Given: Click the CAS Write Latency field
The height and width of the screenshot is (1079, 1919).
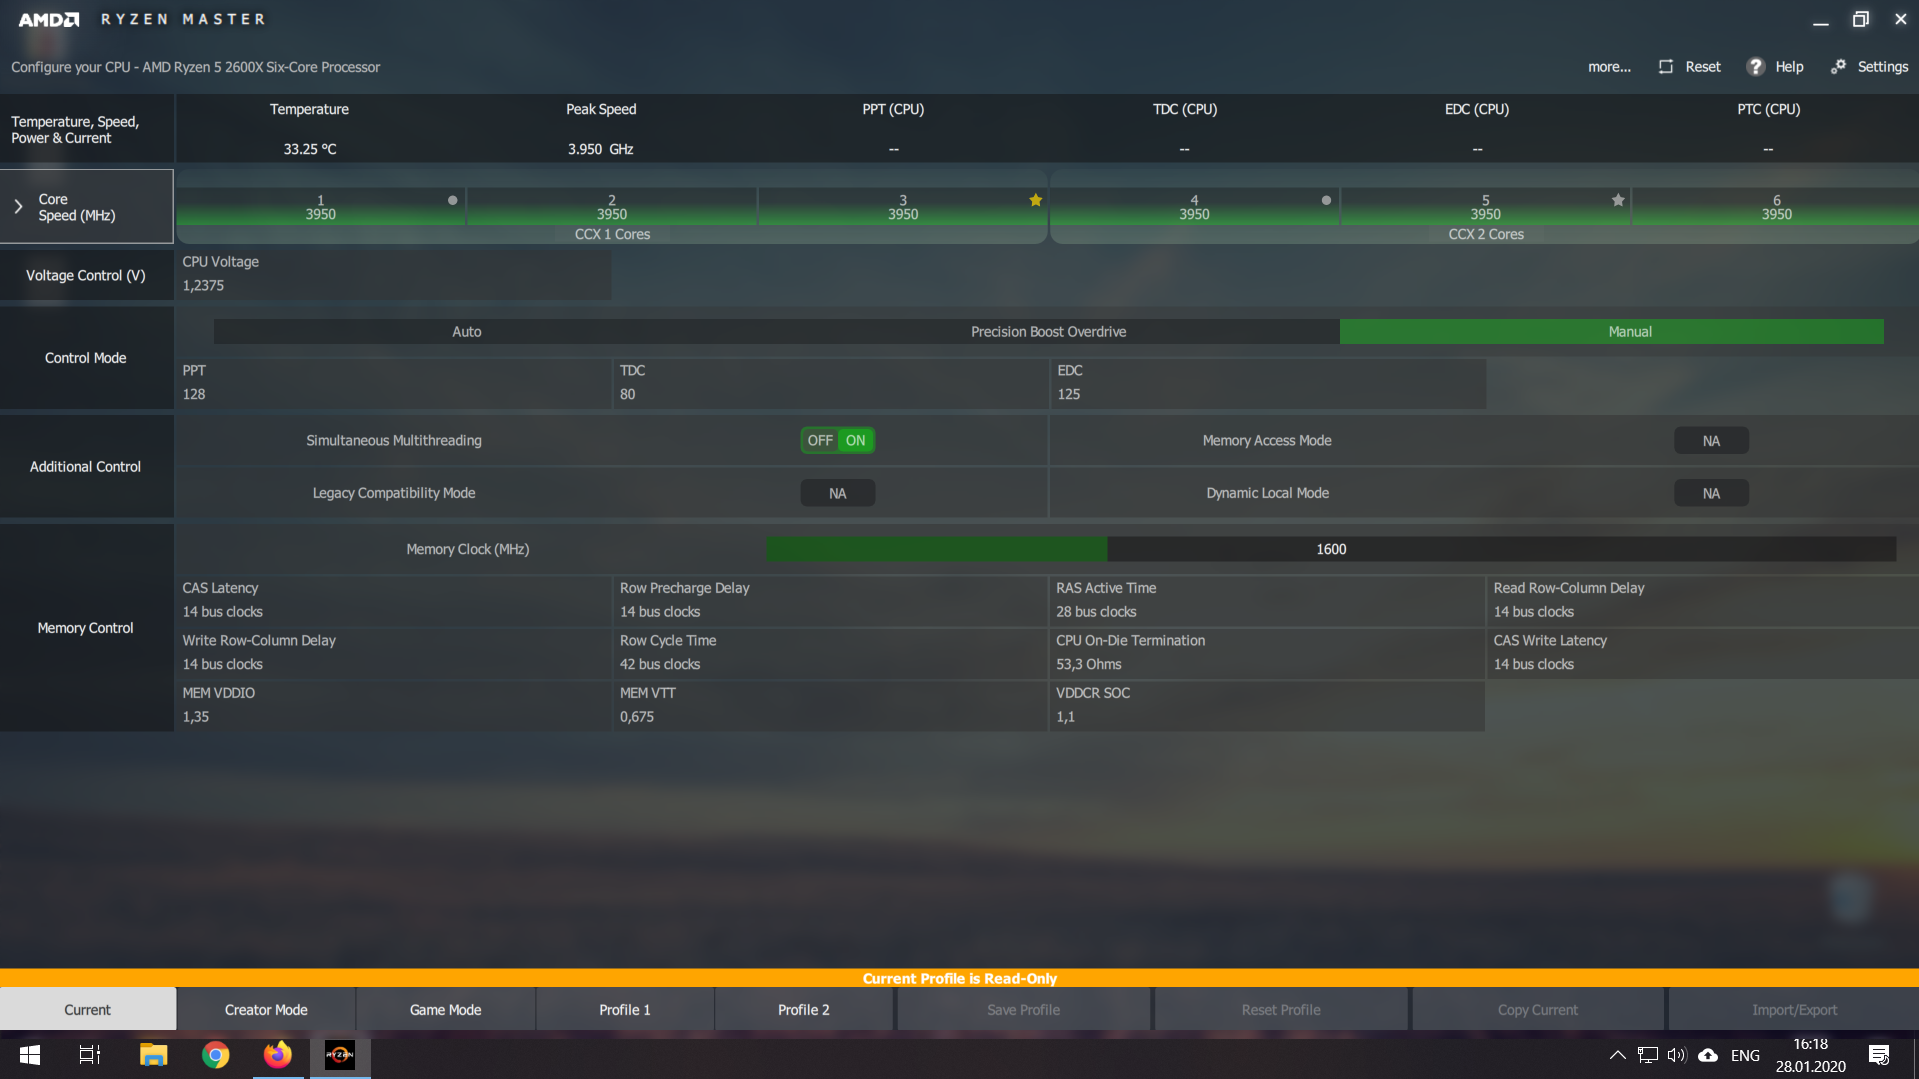Looking at the screenshot, I should pos(1703,653).
